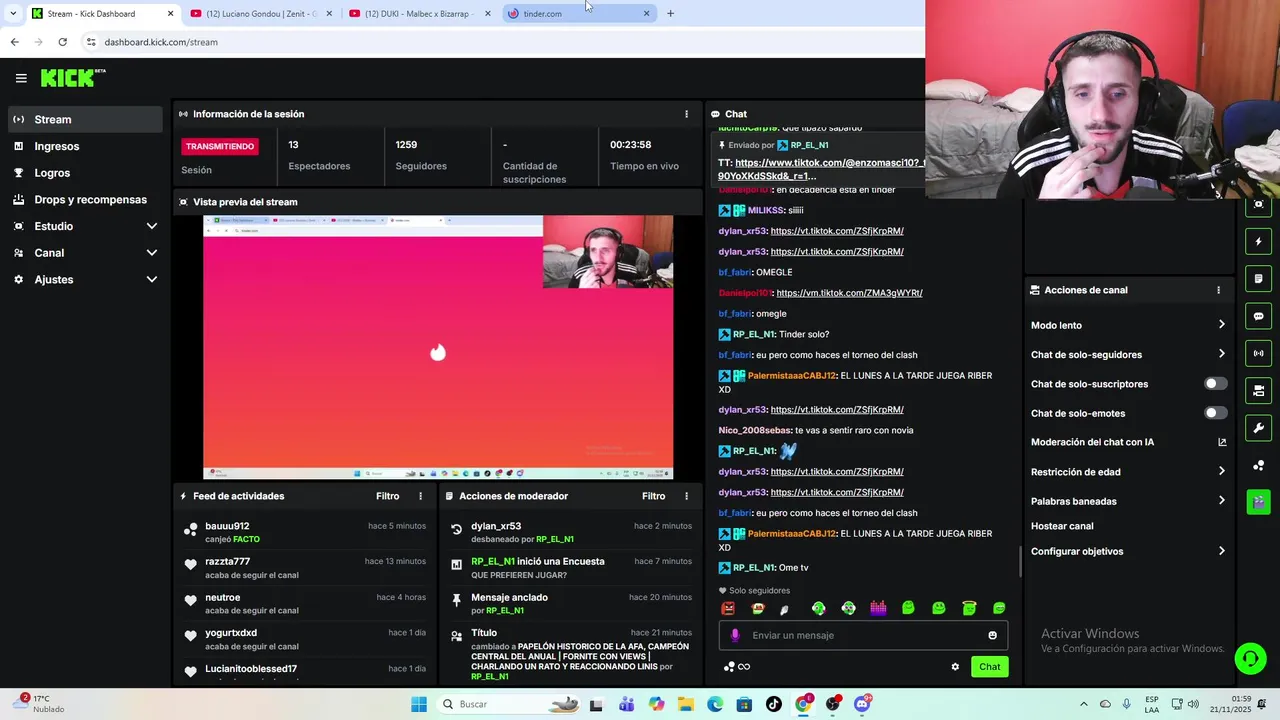The image size is (1280, 720).
Task: Open external link icon for Moderación del chat con IA
Action: (x=1222, y=442)
